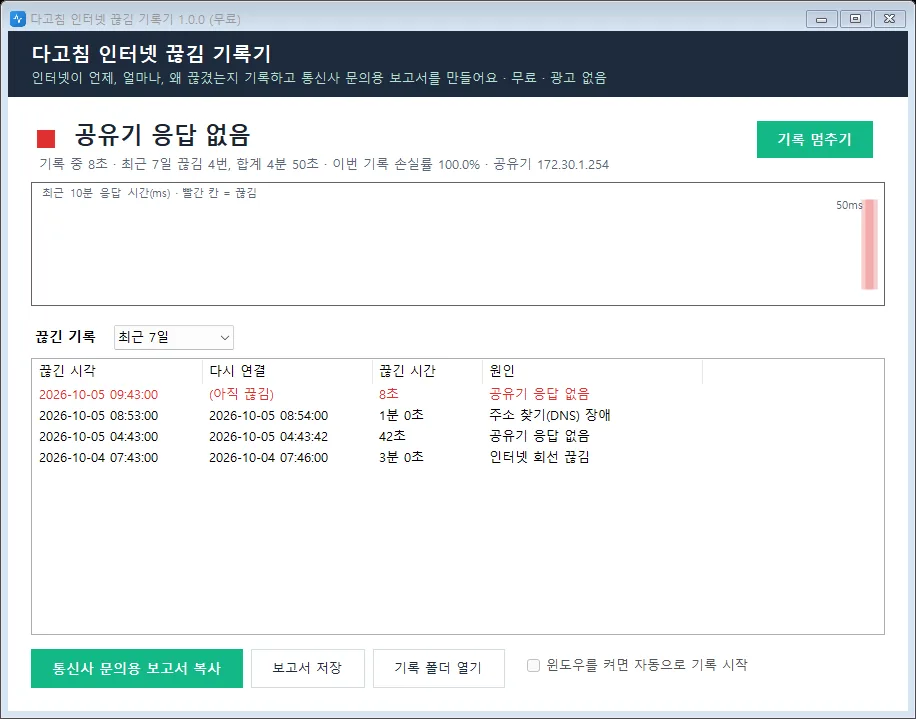Click the large 공유기 응답 없음 status heading
The height and width of the screenshot is (719, 916).
click(x=162, y=136)
